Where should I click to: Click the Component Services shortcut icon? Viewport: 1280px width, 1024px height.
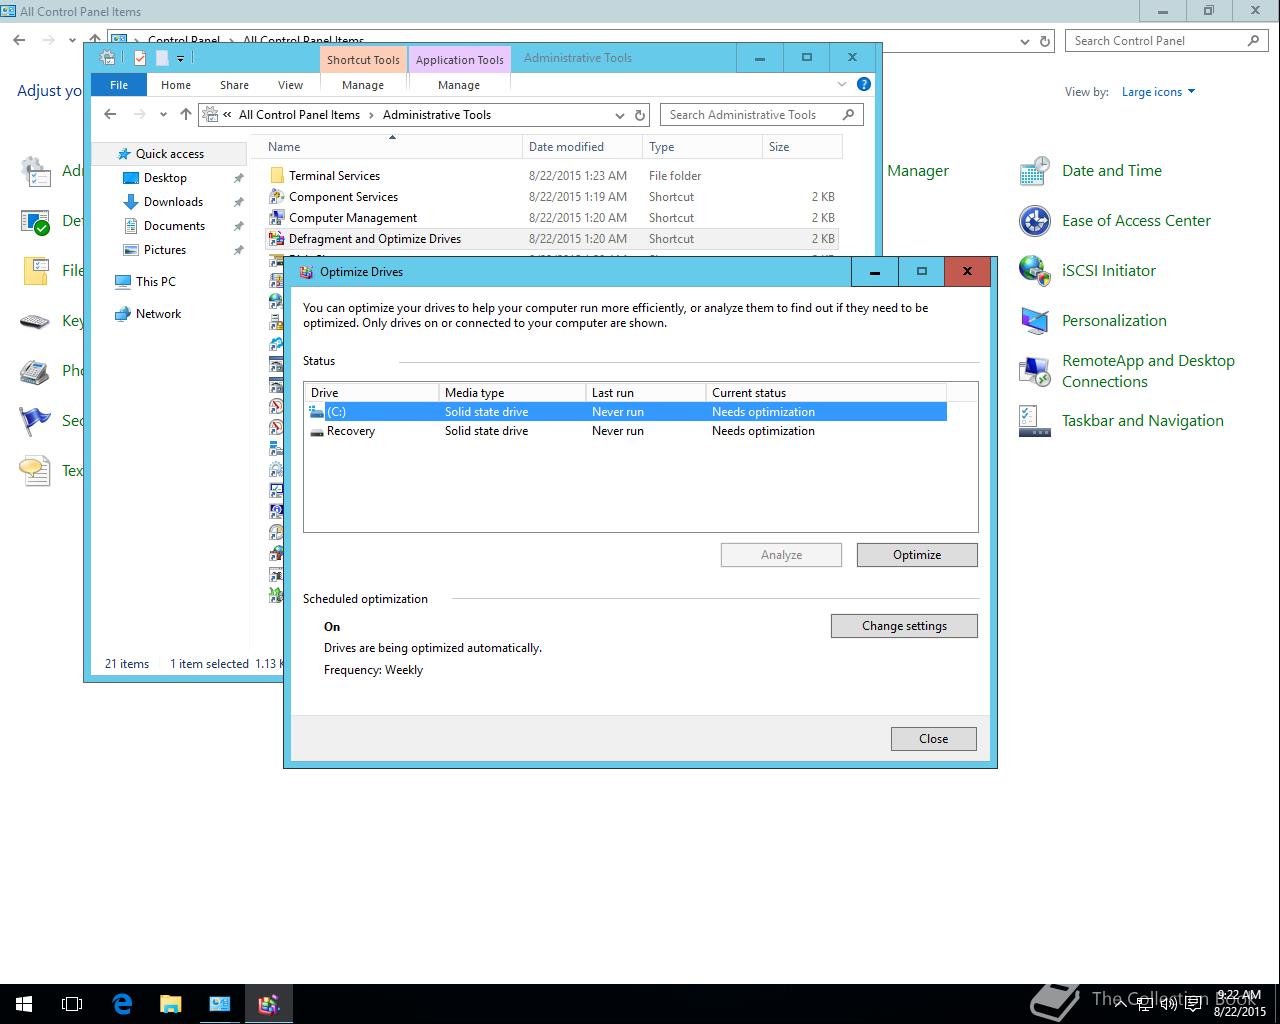pyautogui.click(x=277, y=197)
